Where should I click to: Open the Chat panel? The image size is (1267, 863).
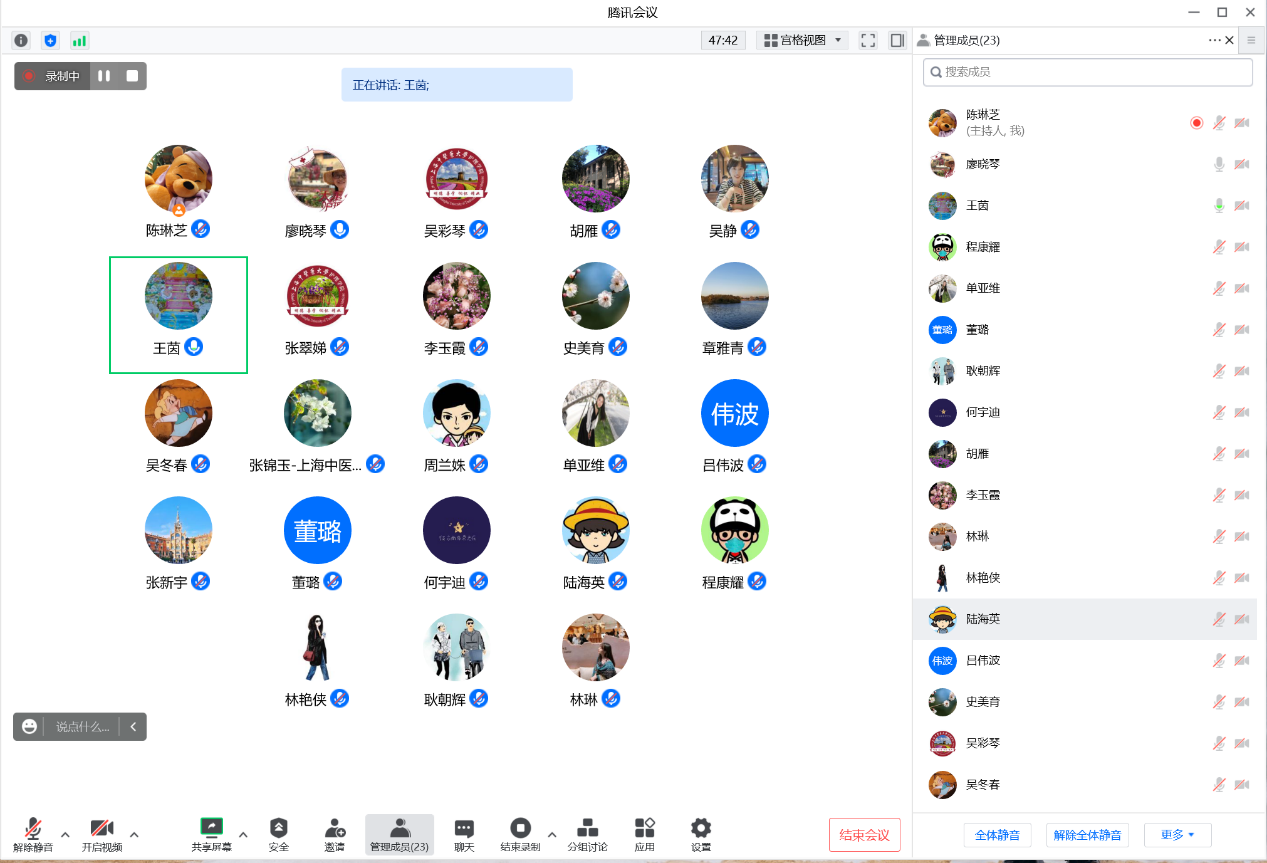pos(464,835)
